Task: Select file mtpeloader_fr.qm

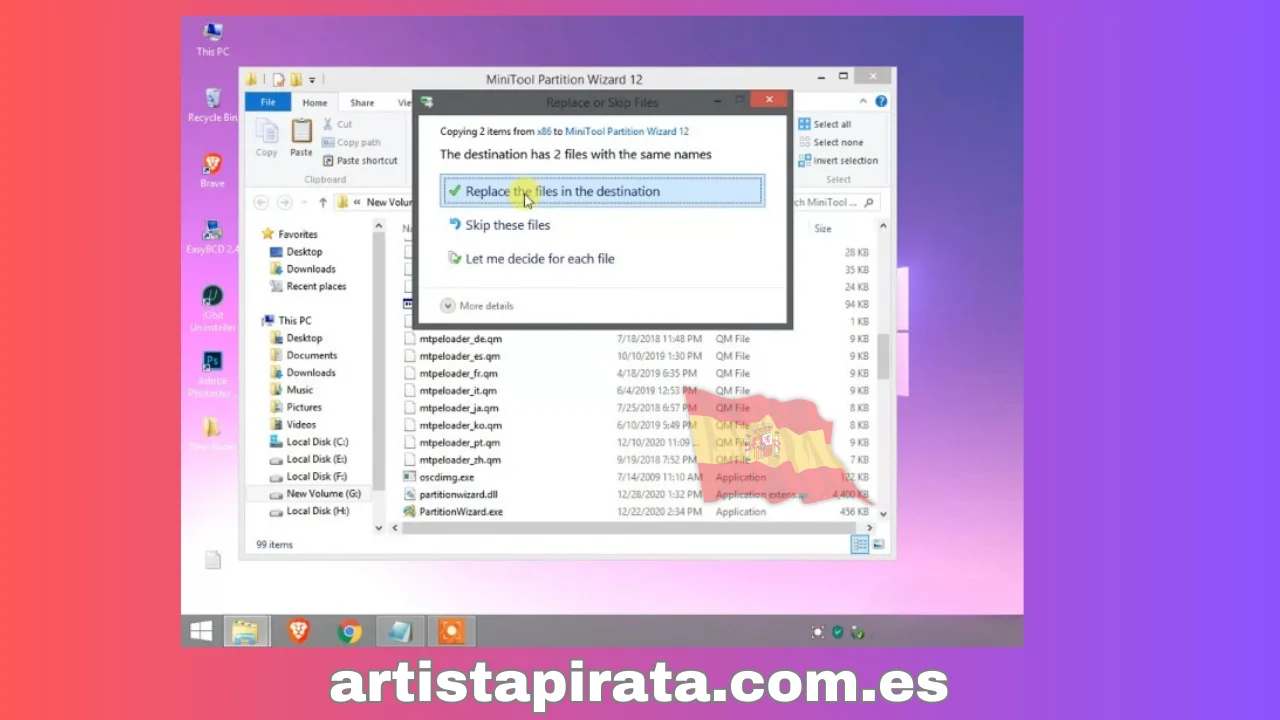Action: coord(451,373)
